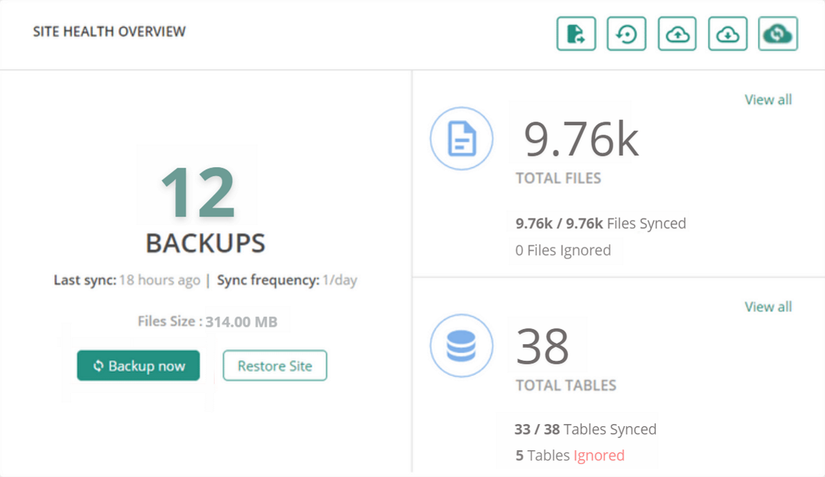The image size is (825, 477).
Task: Click the 38 total tables number
Action: [542, 347]
